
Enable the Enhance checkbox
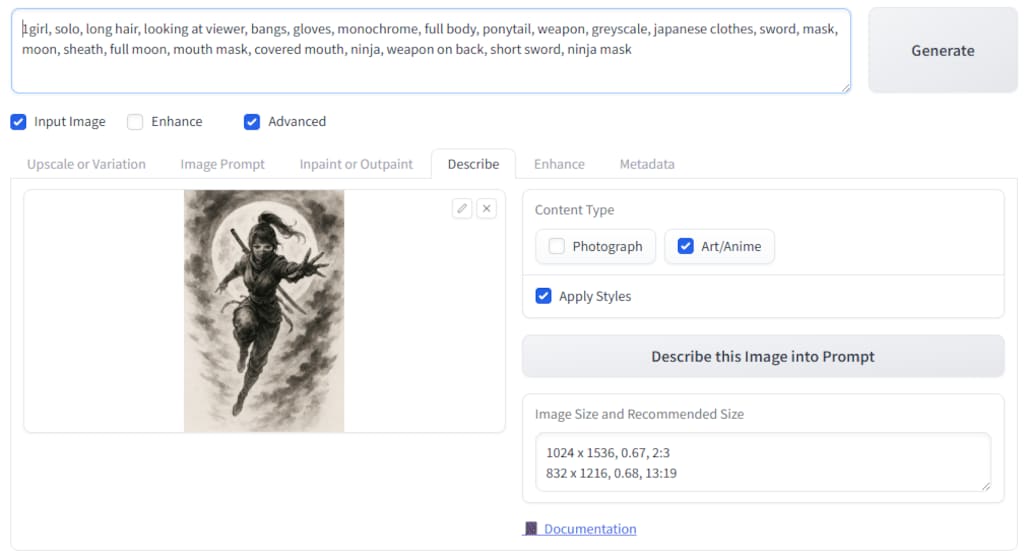point(135,122)
